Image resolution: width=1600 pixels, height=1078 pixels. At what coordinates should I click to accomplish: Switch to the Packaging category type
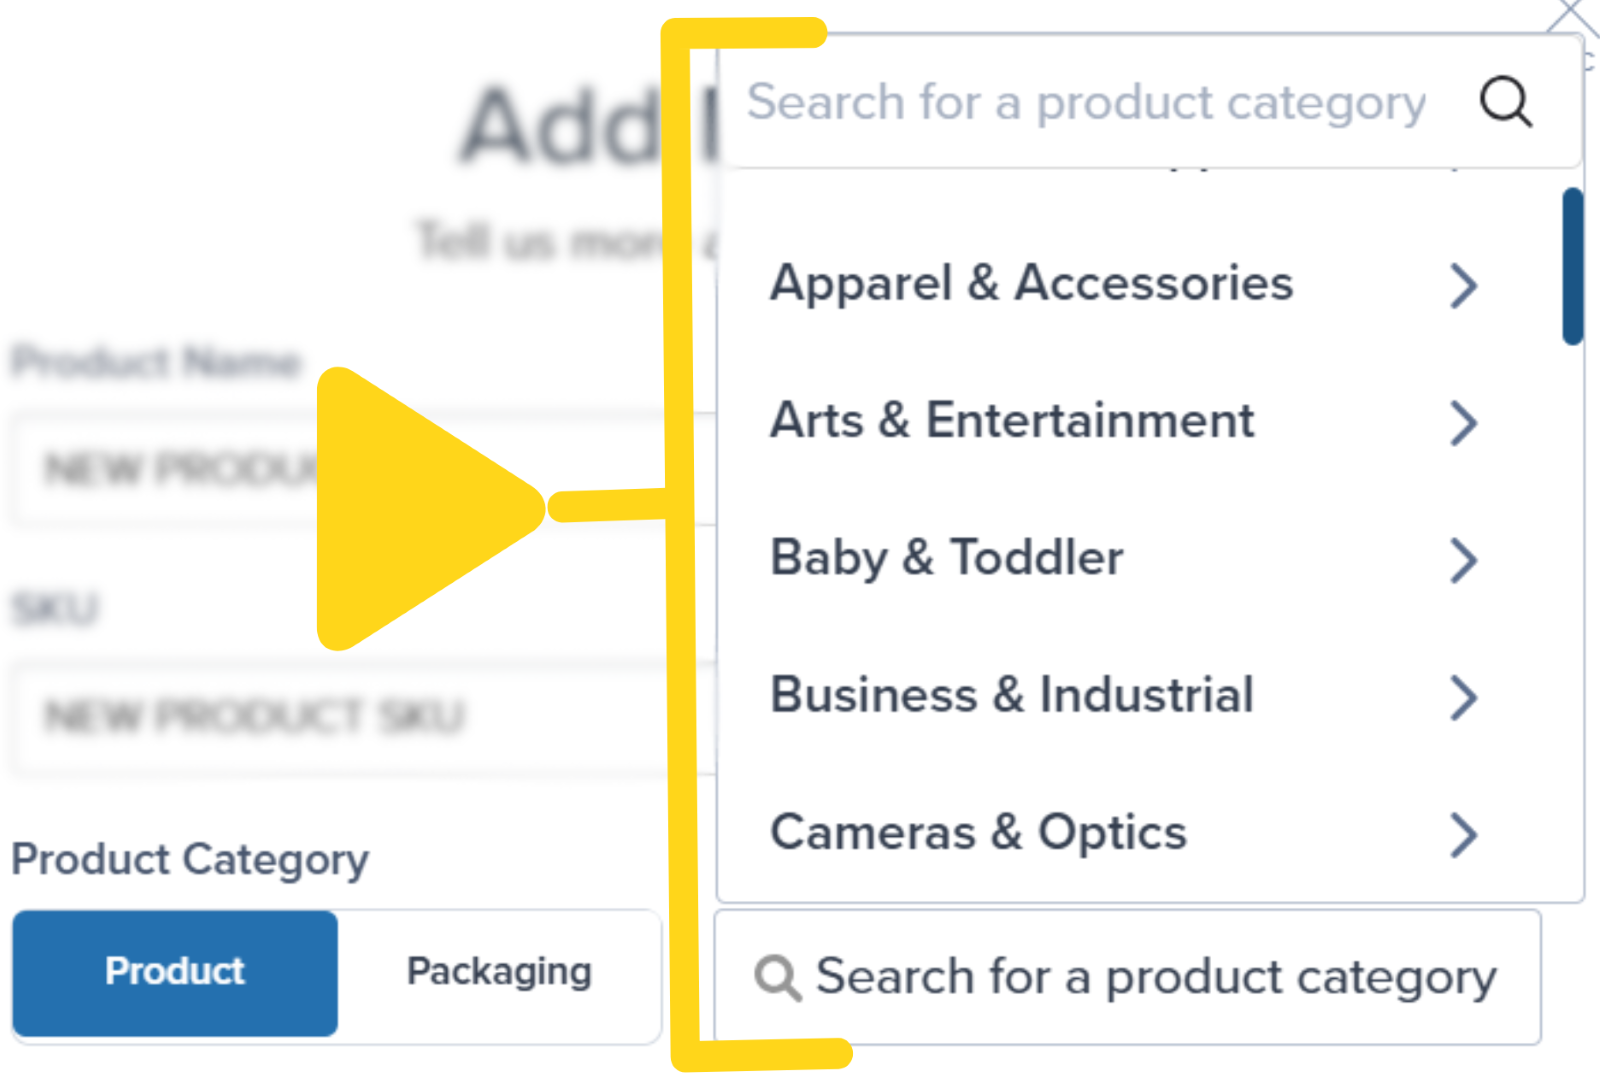(498, 970)
